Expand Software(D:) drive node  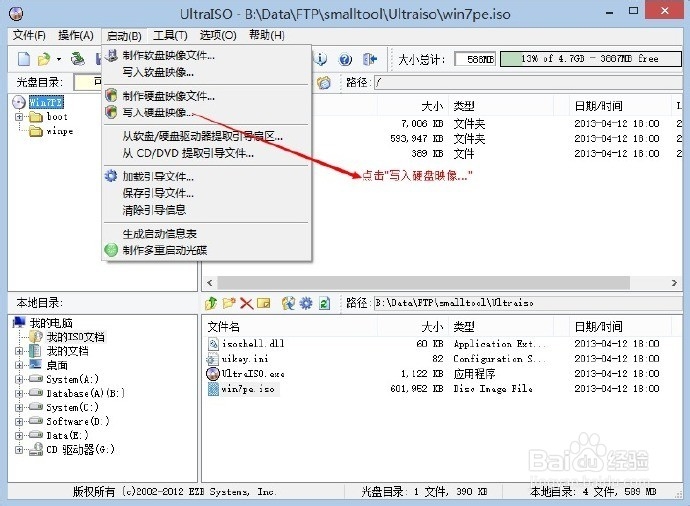19,422
